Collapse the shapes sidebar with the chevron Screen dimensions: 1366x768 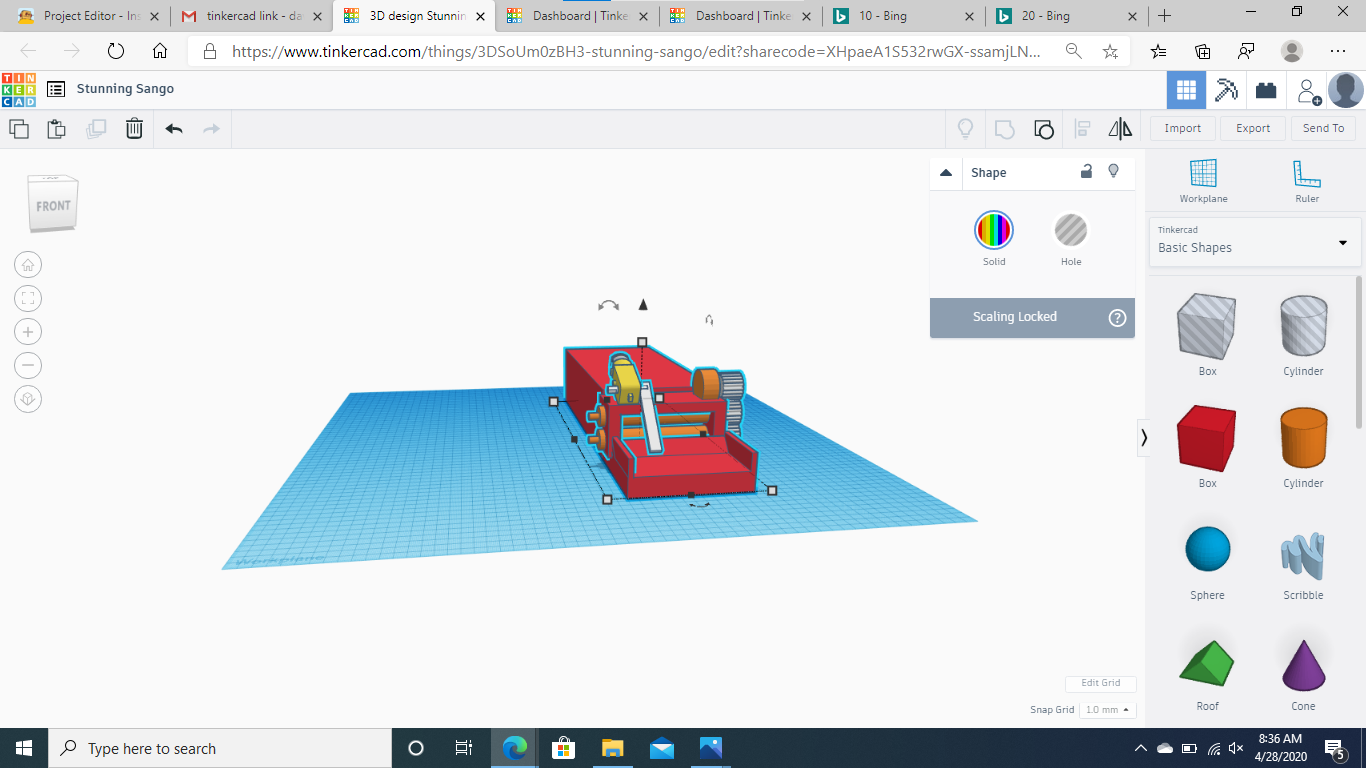tap(1144, 437)
